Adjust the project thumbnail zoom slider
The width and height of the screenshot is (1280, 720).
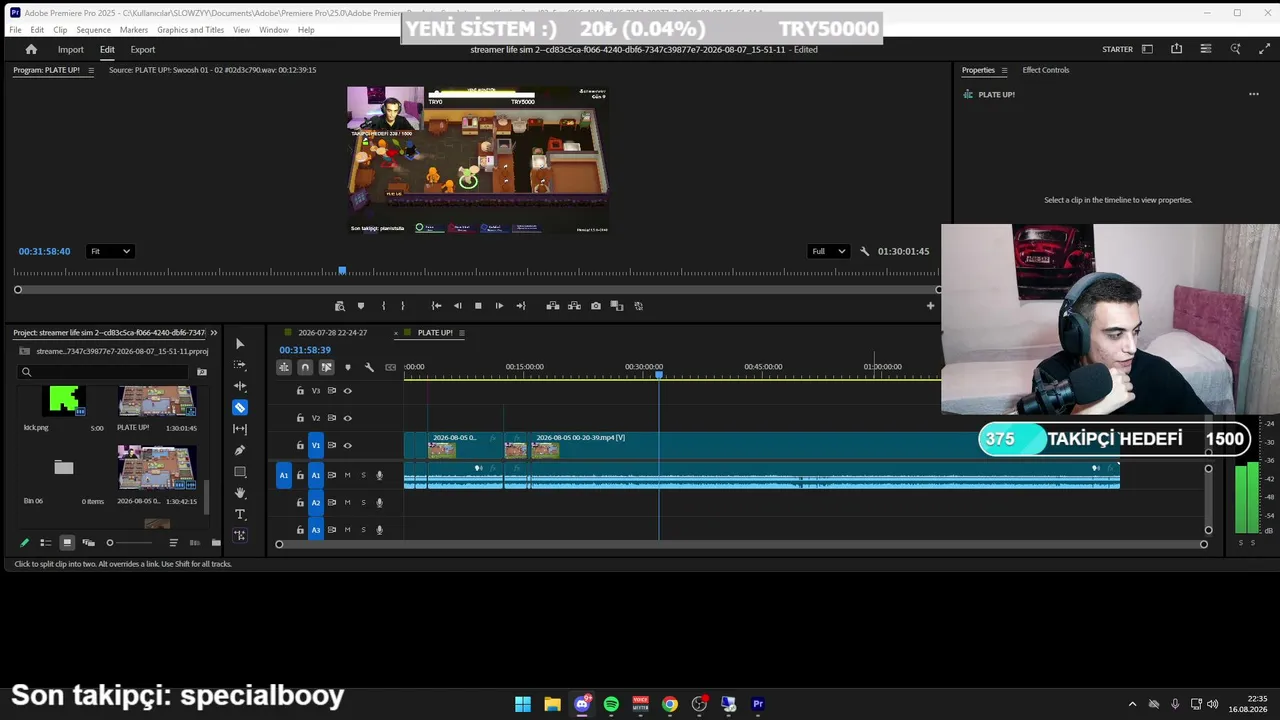[x=131, y=543]
